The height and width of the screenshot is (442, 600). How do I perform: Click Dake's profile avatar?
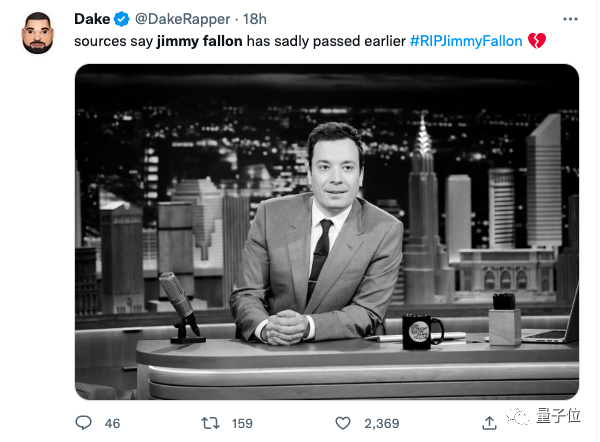38,33
